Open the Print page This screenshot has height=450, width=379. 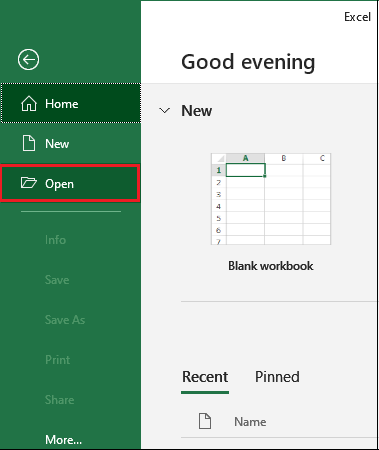pyautogui.click(x=58, y=360)
